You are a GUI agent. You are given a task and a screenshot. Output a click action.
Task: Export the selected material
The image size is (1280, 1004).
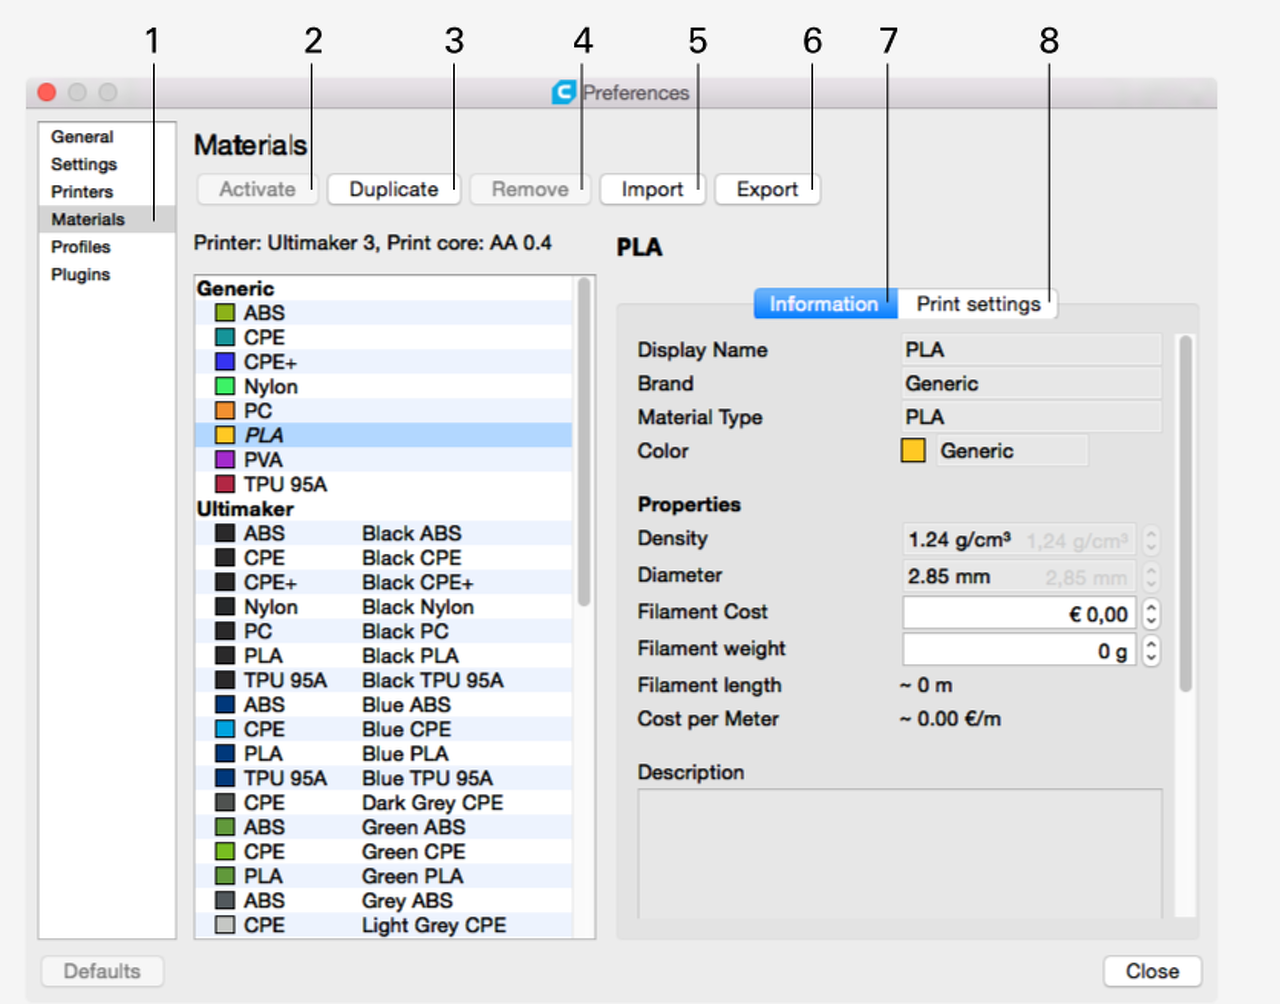point(767,189)
